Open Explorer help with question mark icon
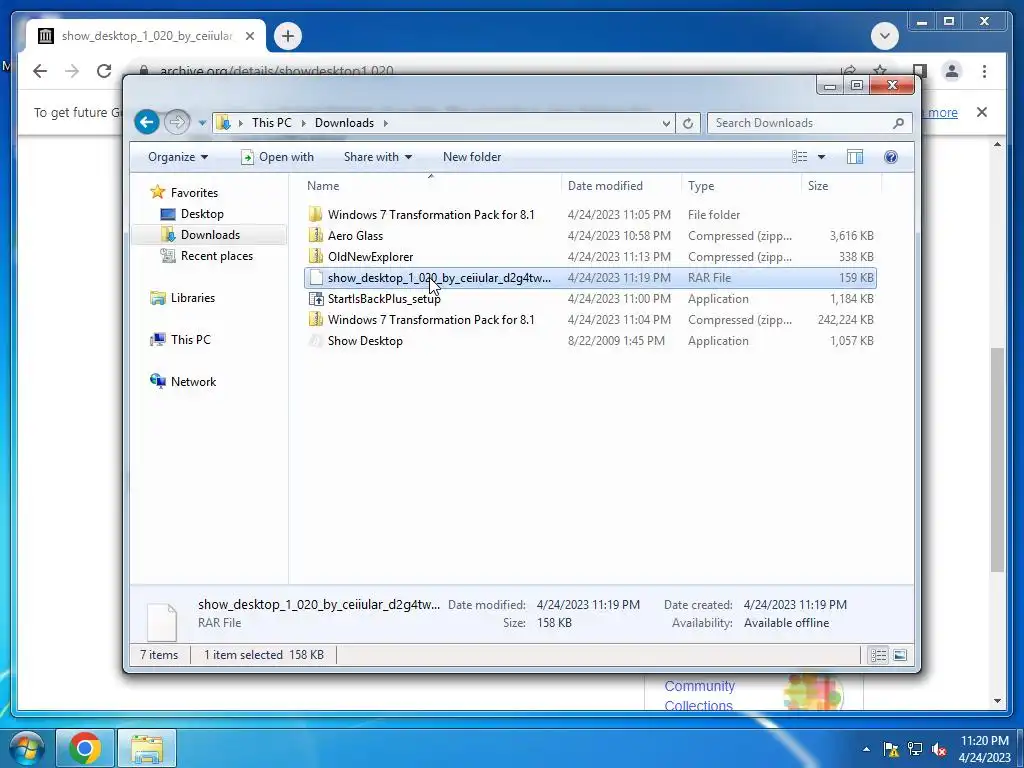Viewport: 1024px width, 768px height. [891, 157]
